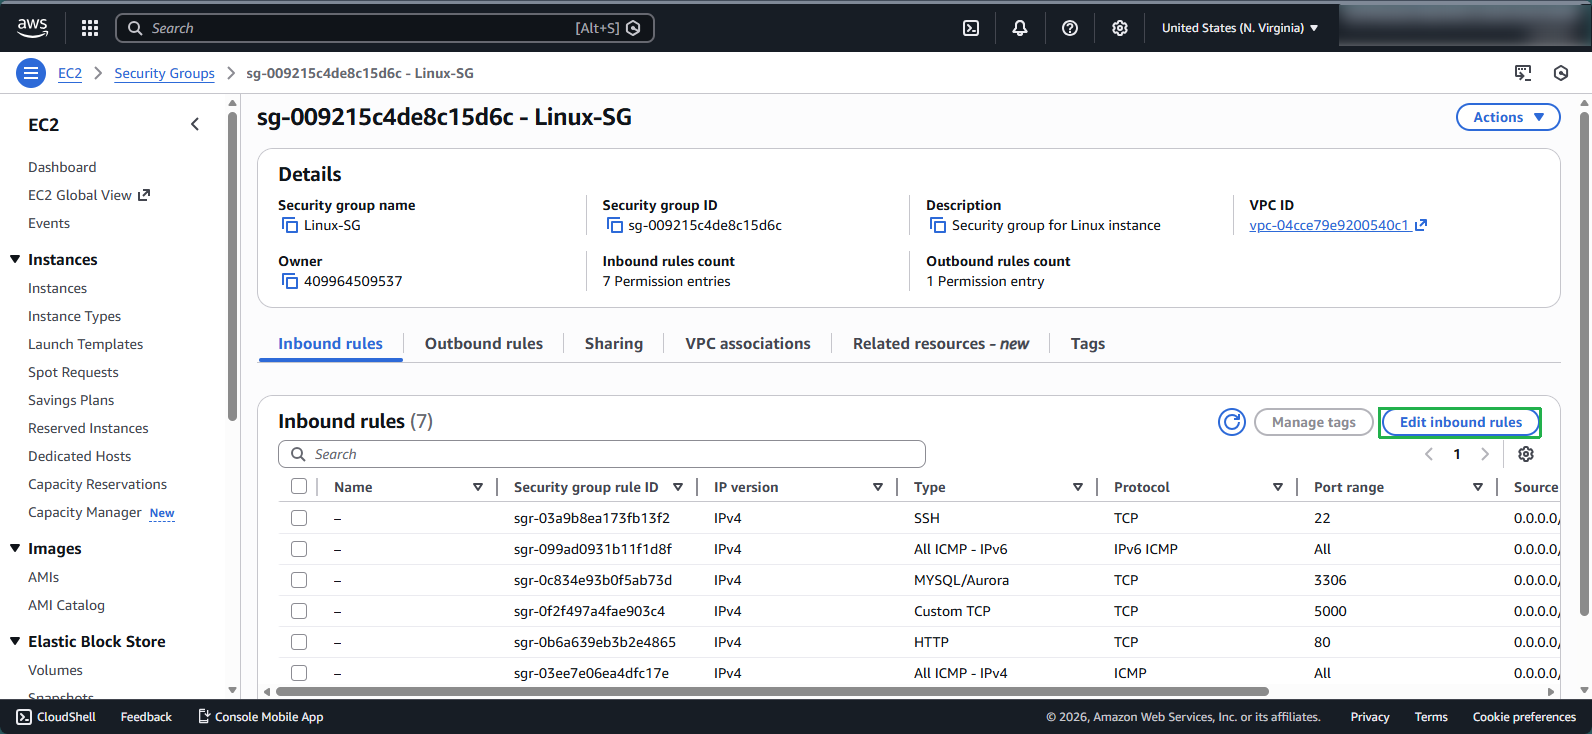Image resolution: width=1592 pixels, height=734 pixels.
Task: Switch to the Sharing tab
Action: 614,343
